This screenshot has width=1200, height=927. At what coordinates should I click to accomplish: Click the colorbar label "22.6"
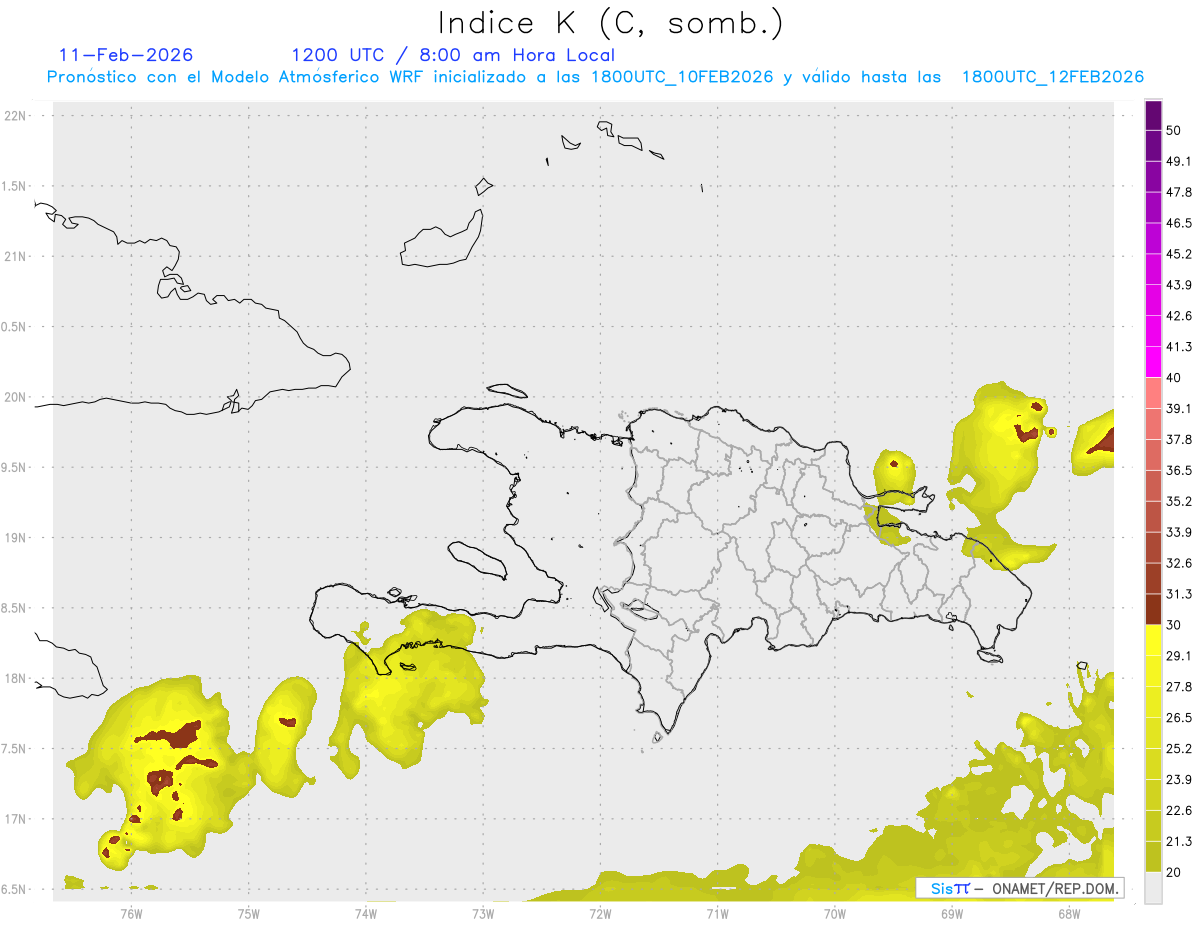[1178, 810]
